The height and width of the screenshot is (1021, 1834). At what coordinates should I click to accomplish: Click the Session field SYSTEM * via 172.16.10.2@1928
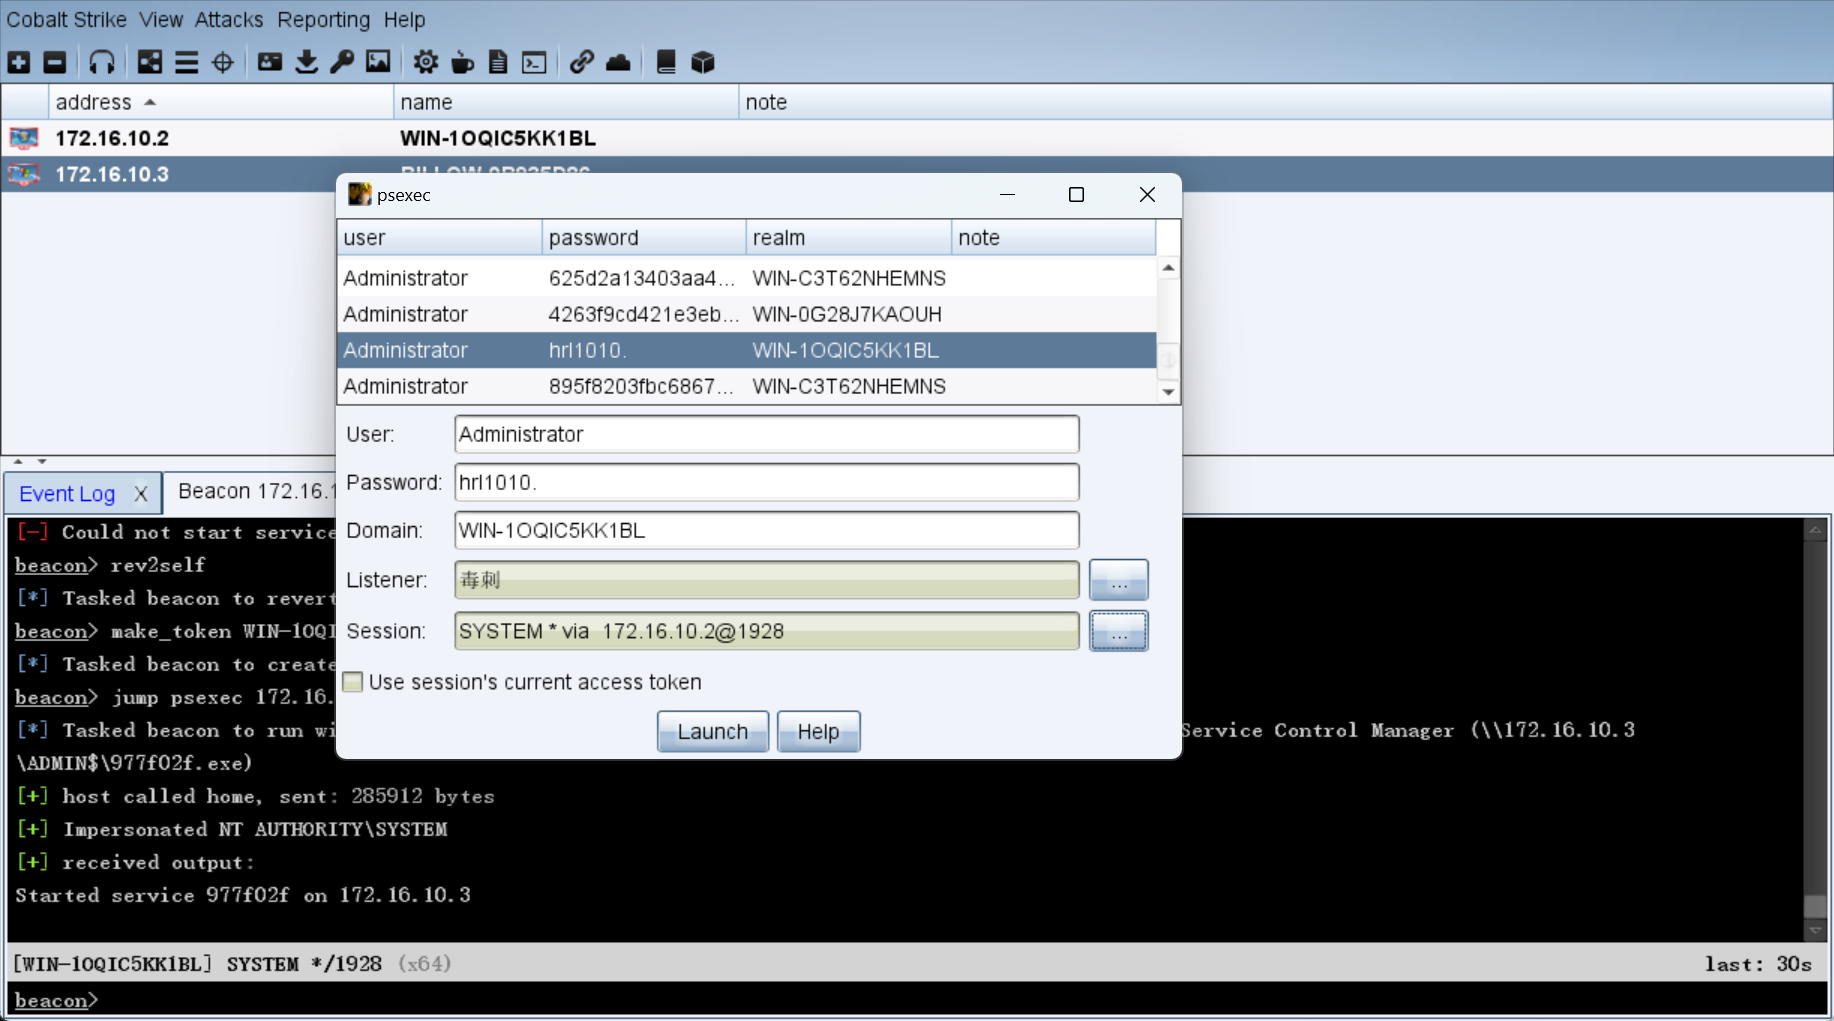[x=766, y=631]
